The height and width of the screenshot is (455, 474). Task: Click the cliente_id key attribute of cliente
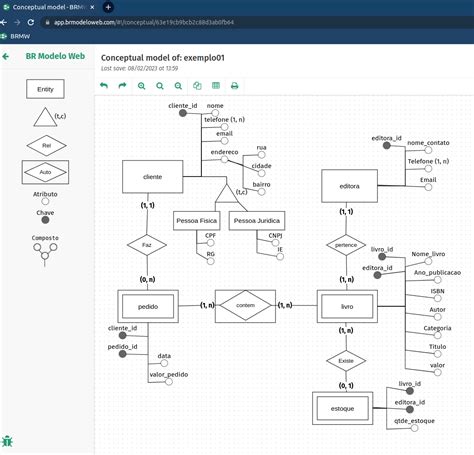coord(183,113)
